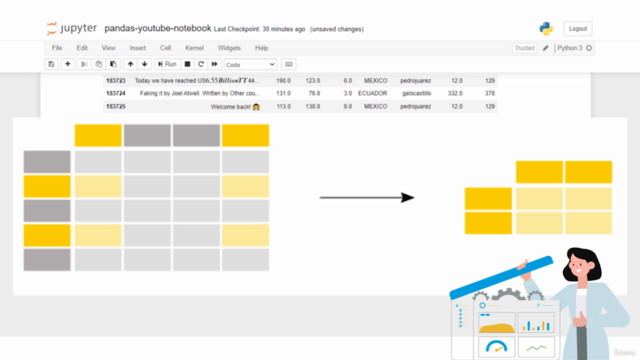Image resolution: width=640 pixels, height=360 pixels.
Task: Run the current cell
Action: (x=167, y=64)
